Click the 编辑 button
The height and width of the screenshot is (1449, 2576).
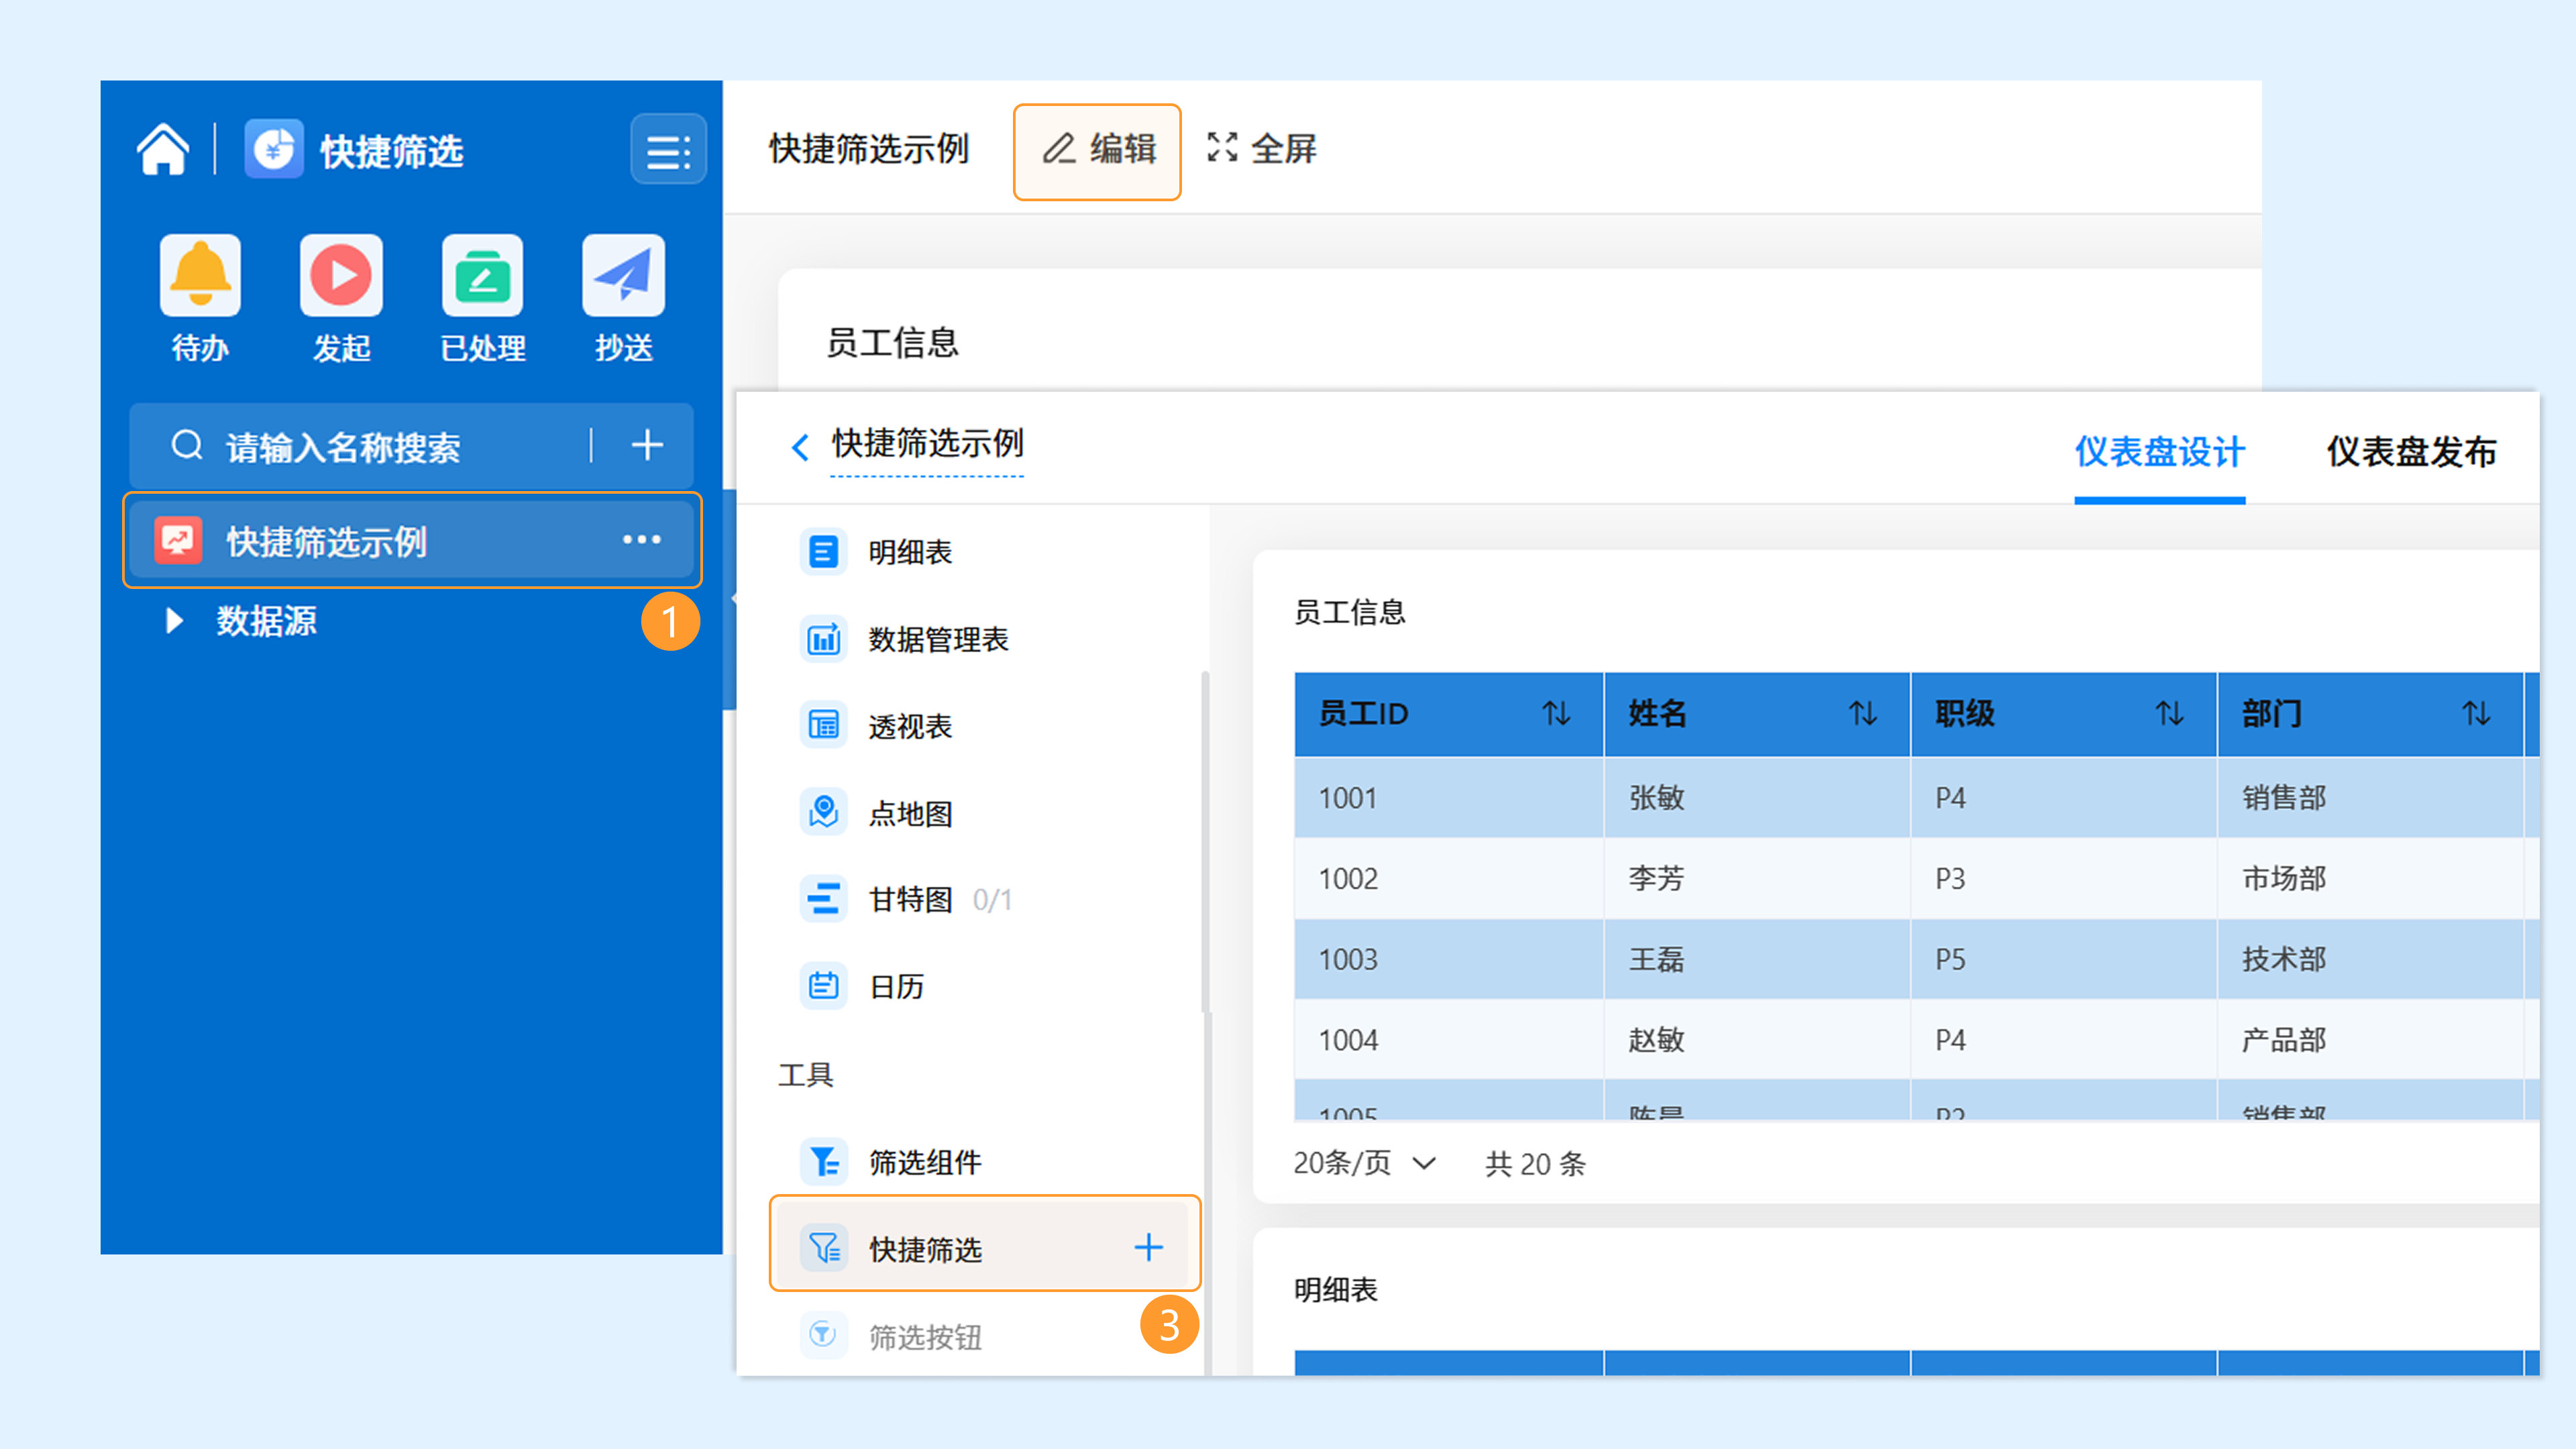point(1097,151)
